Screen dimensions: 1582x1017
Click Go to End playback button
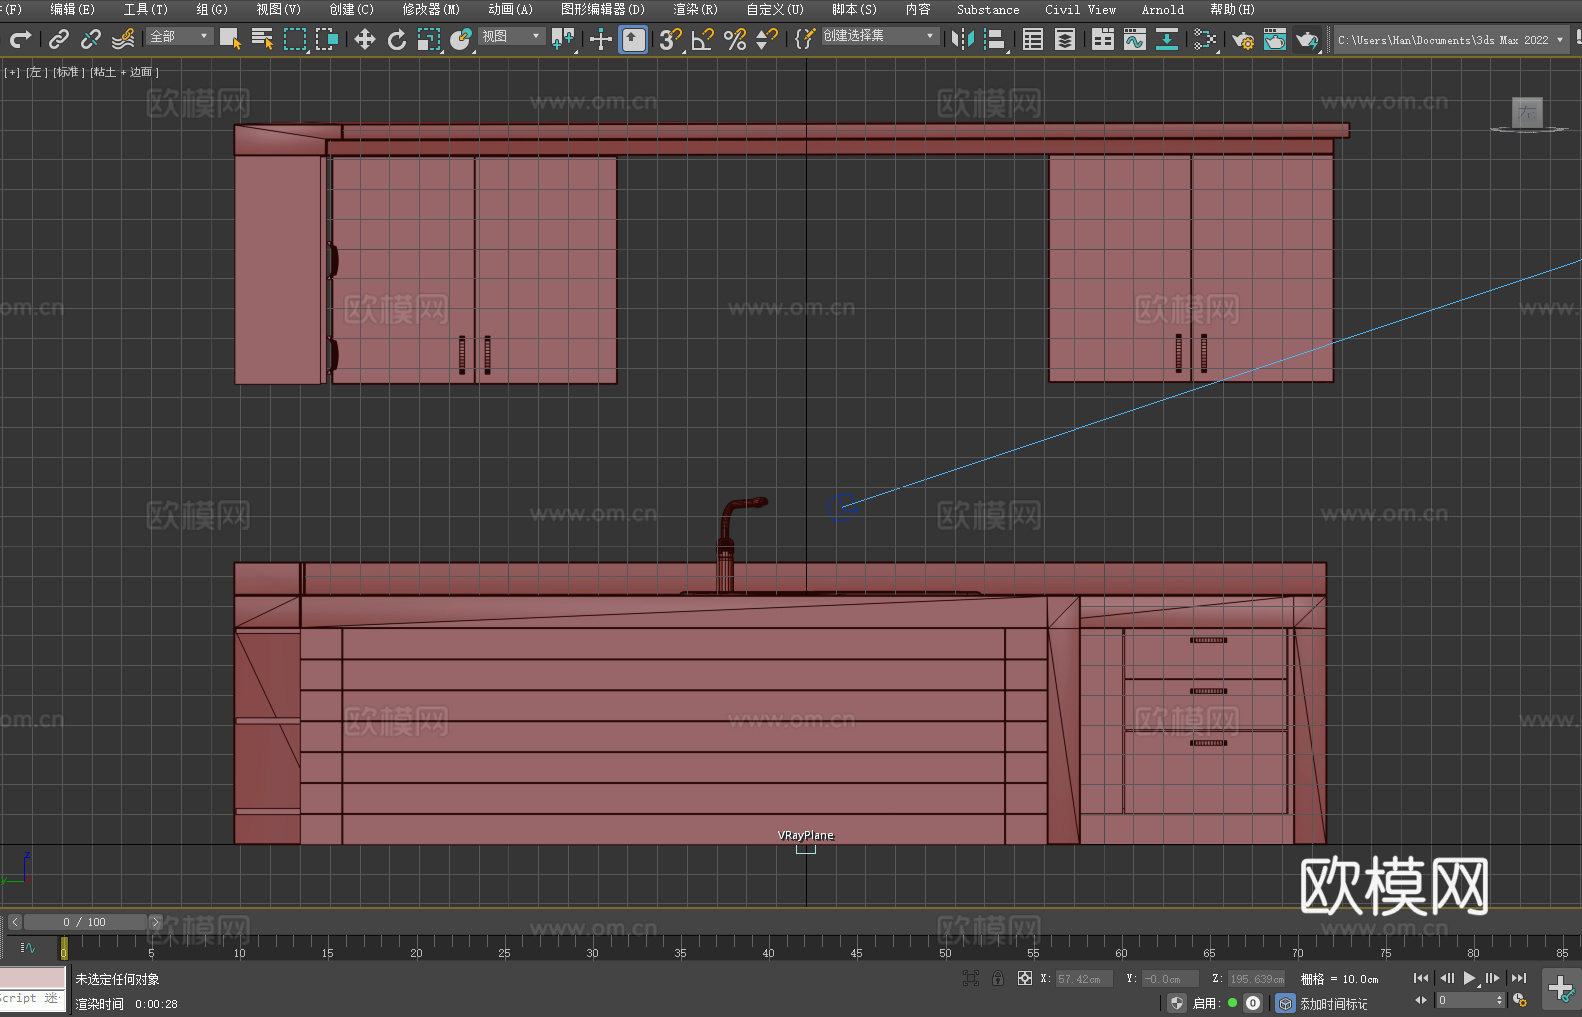1519,978
